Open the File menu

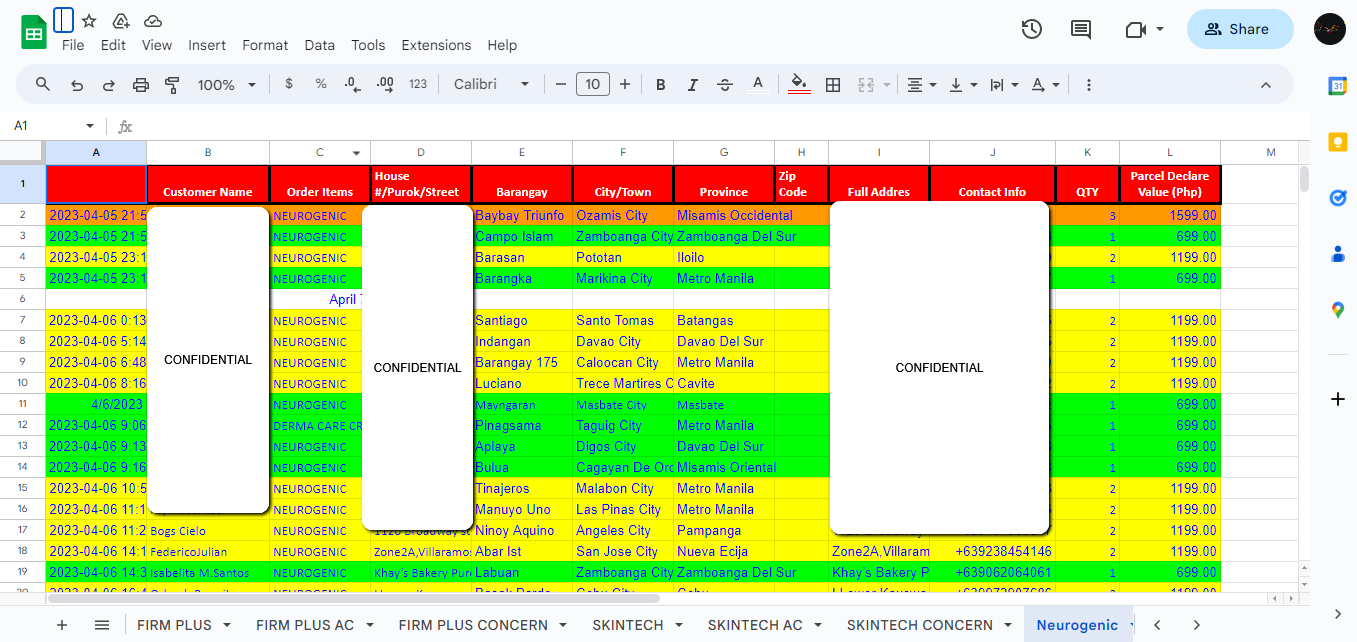pyautogui.click(x=73, y=45)
